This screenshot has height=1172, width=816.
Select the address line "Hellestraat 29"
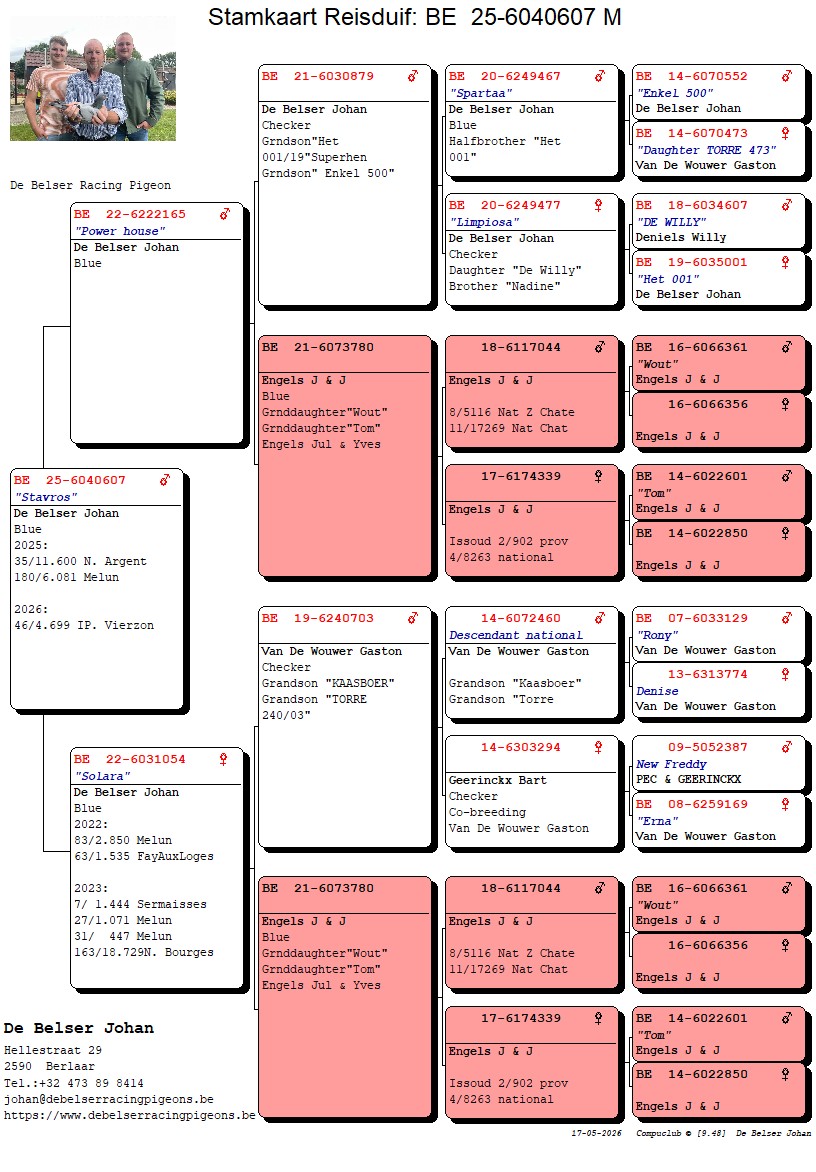click(x=53, y=1051)
